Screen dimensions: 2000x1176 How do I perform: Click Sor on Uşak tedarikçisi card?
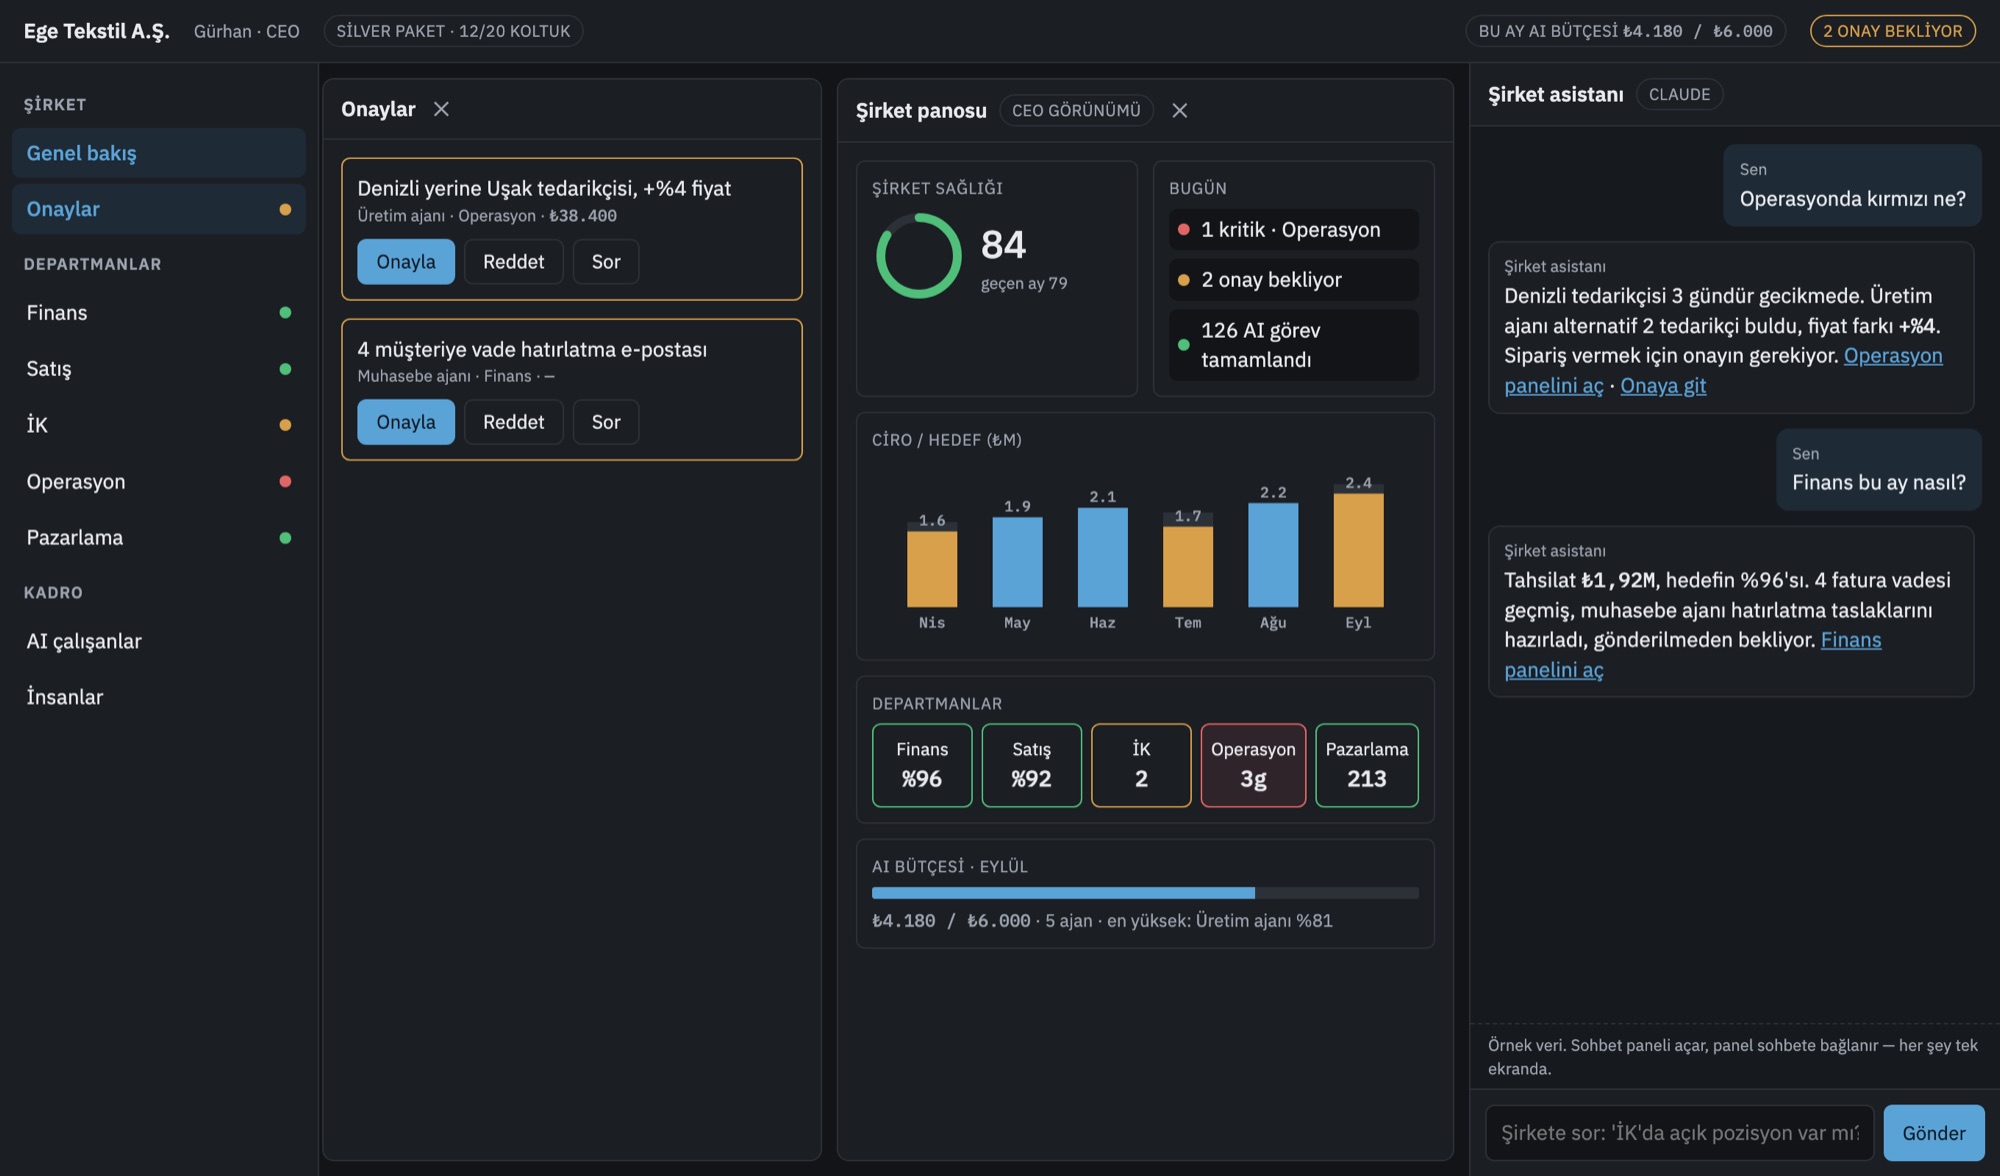pos(606,262)
